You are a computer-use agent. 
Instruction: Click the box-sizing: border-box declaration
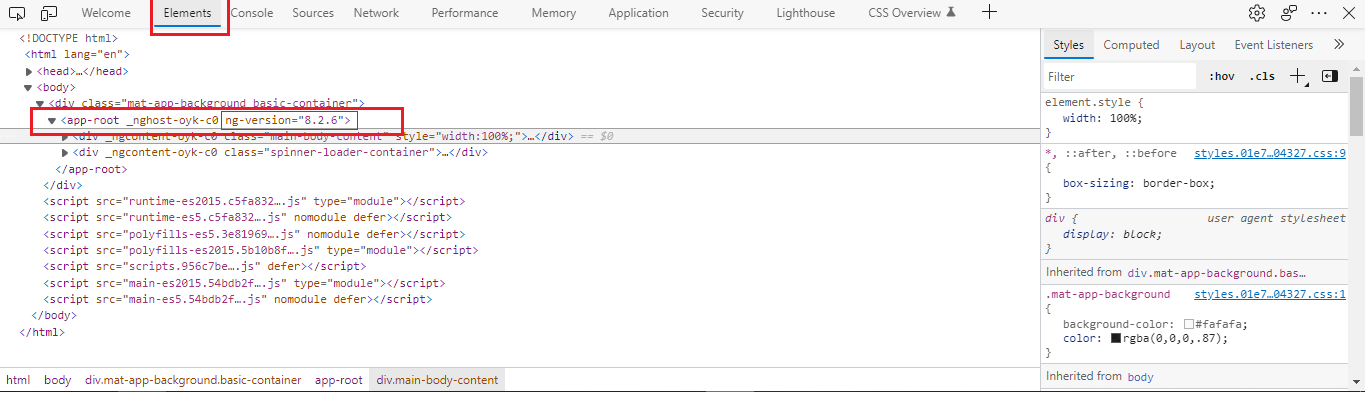pyautogui.click(x=1138, y=183)
